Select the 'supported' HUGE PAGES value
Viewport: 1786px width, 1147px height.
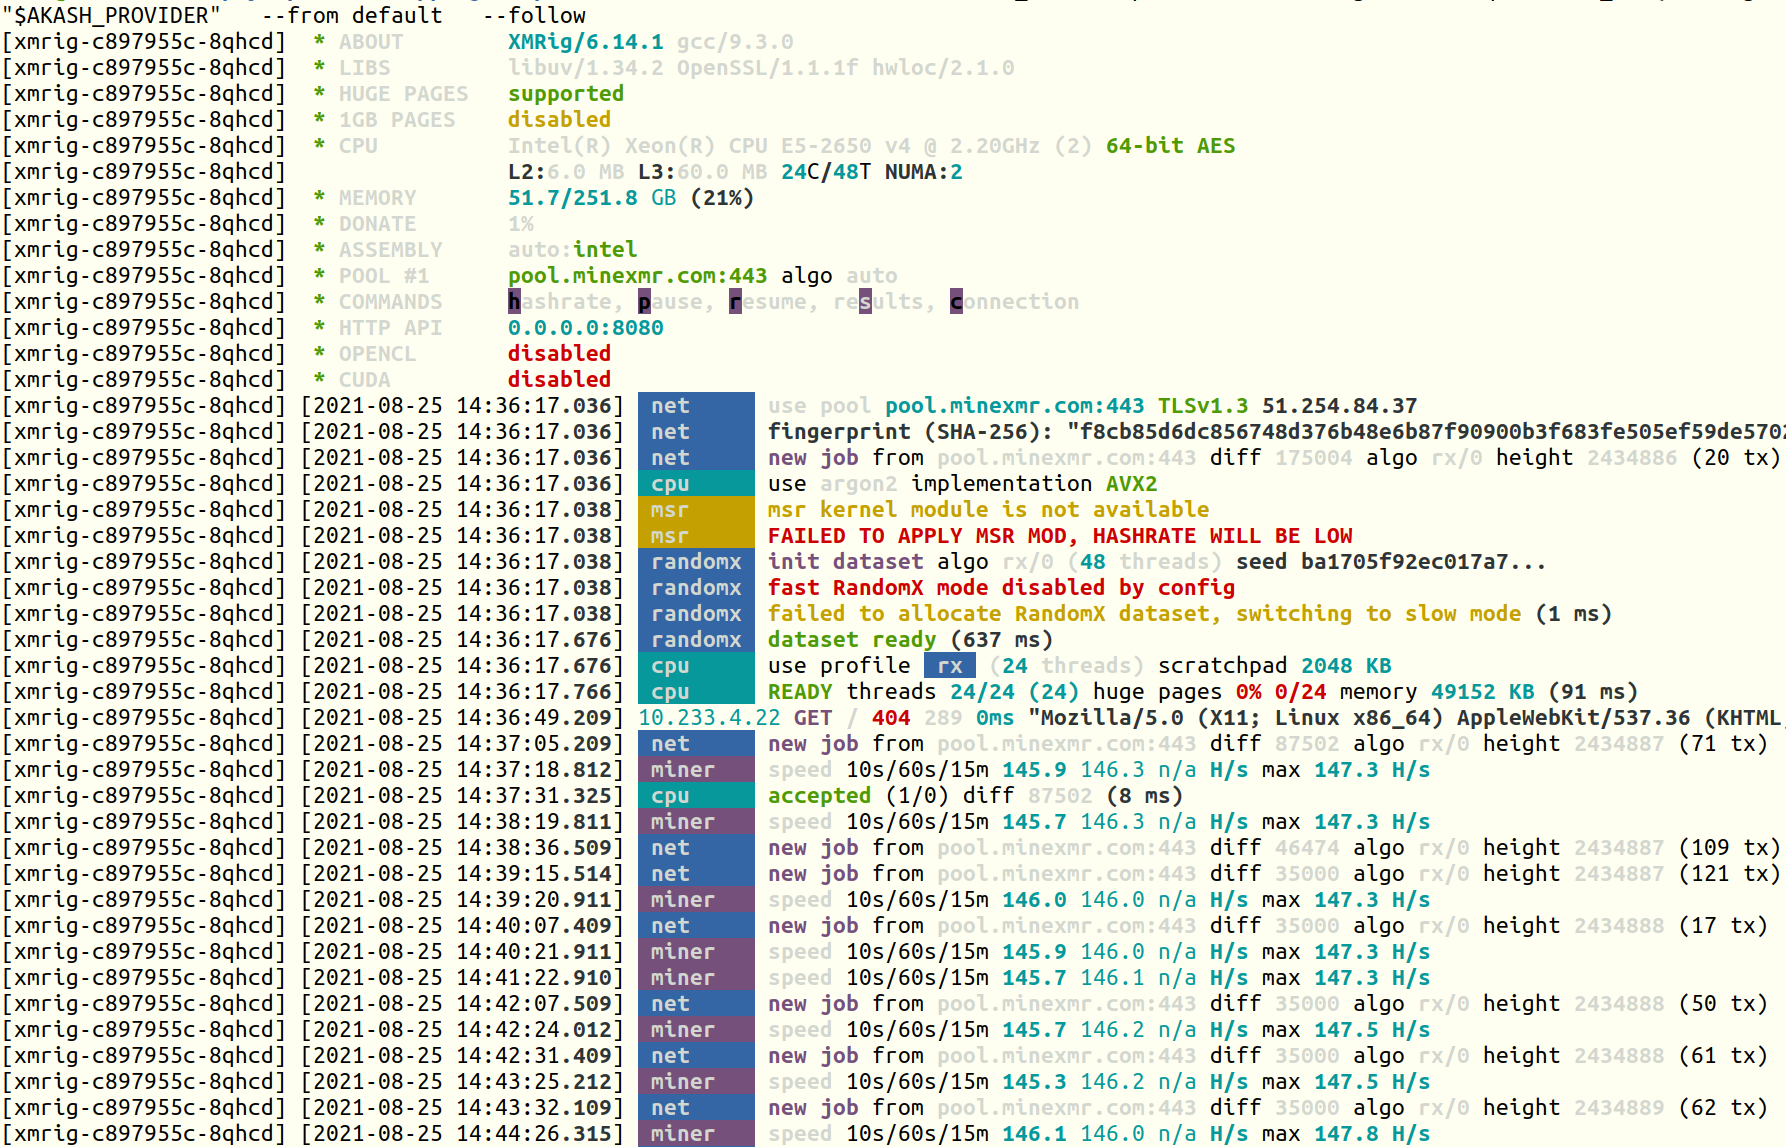pos(566,94)
